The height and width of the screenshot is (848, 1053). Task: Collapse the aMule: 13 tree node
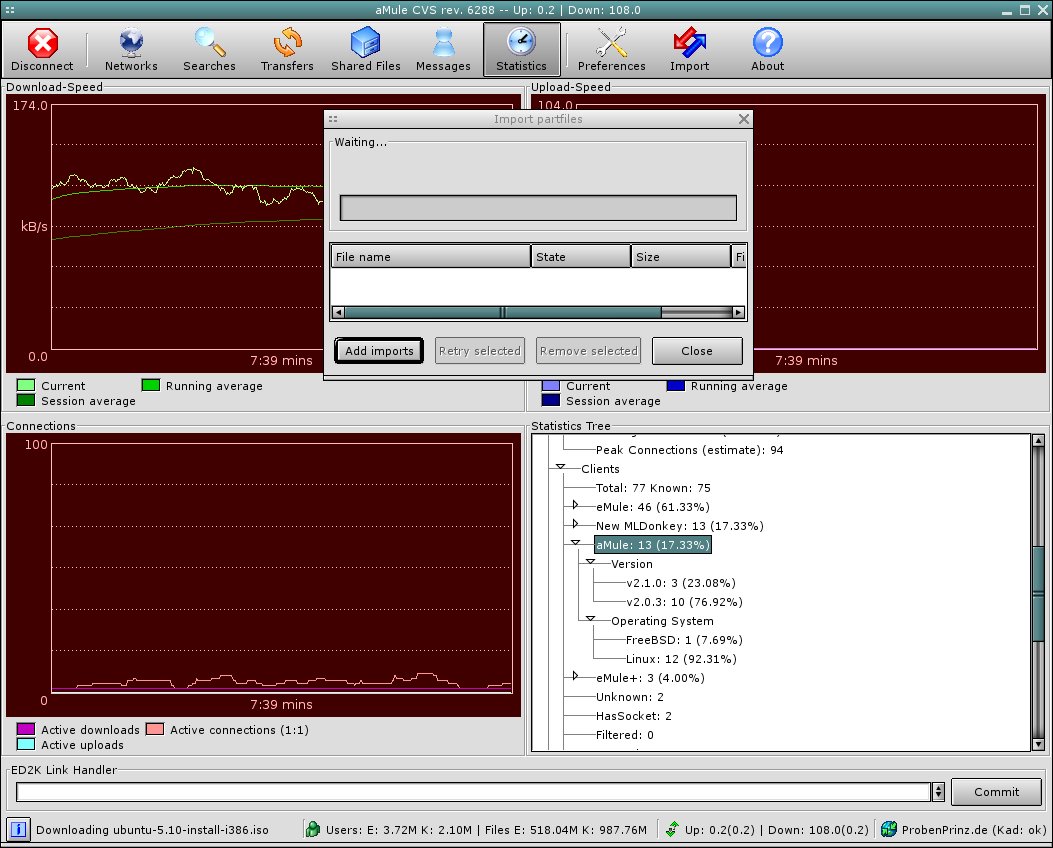[x=576, y=543]
